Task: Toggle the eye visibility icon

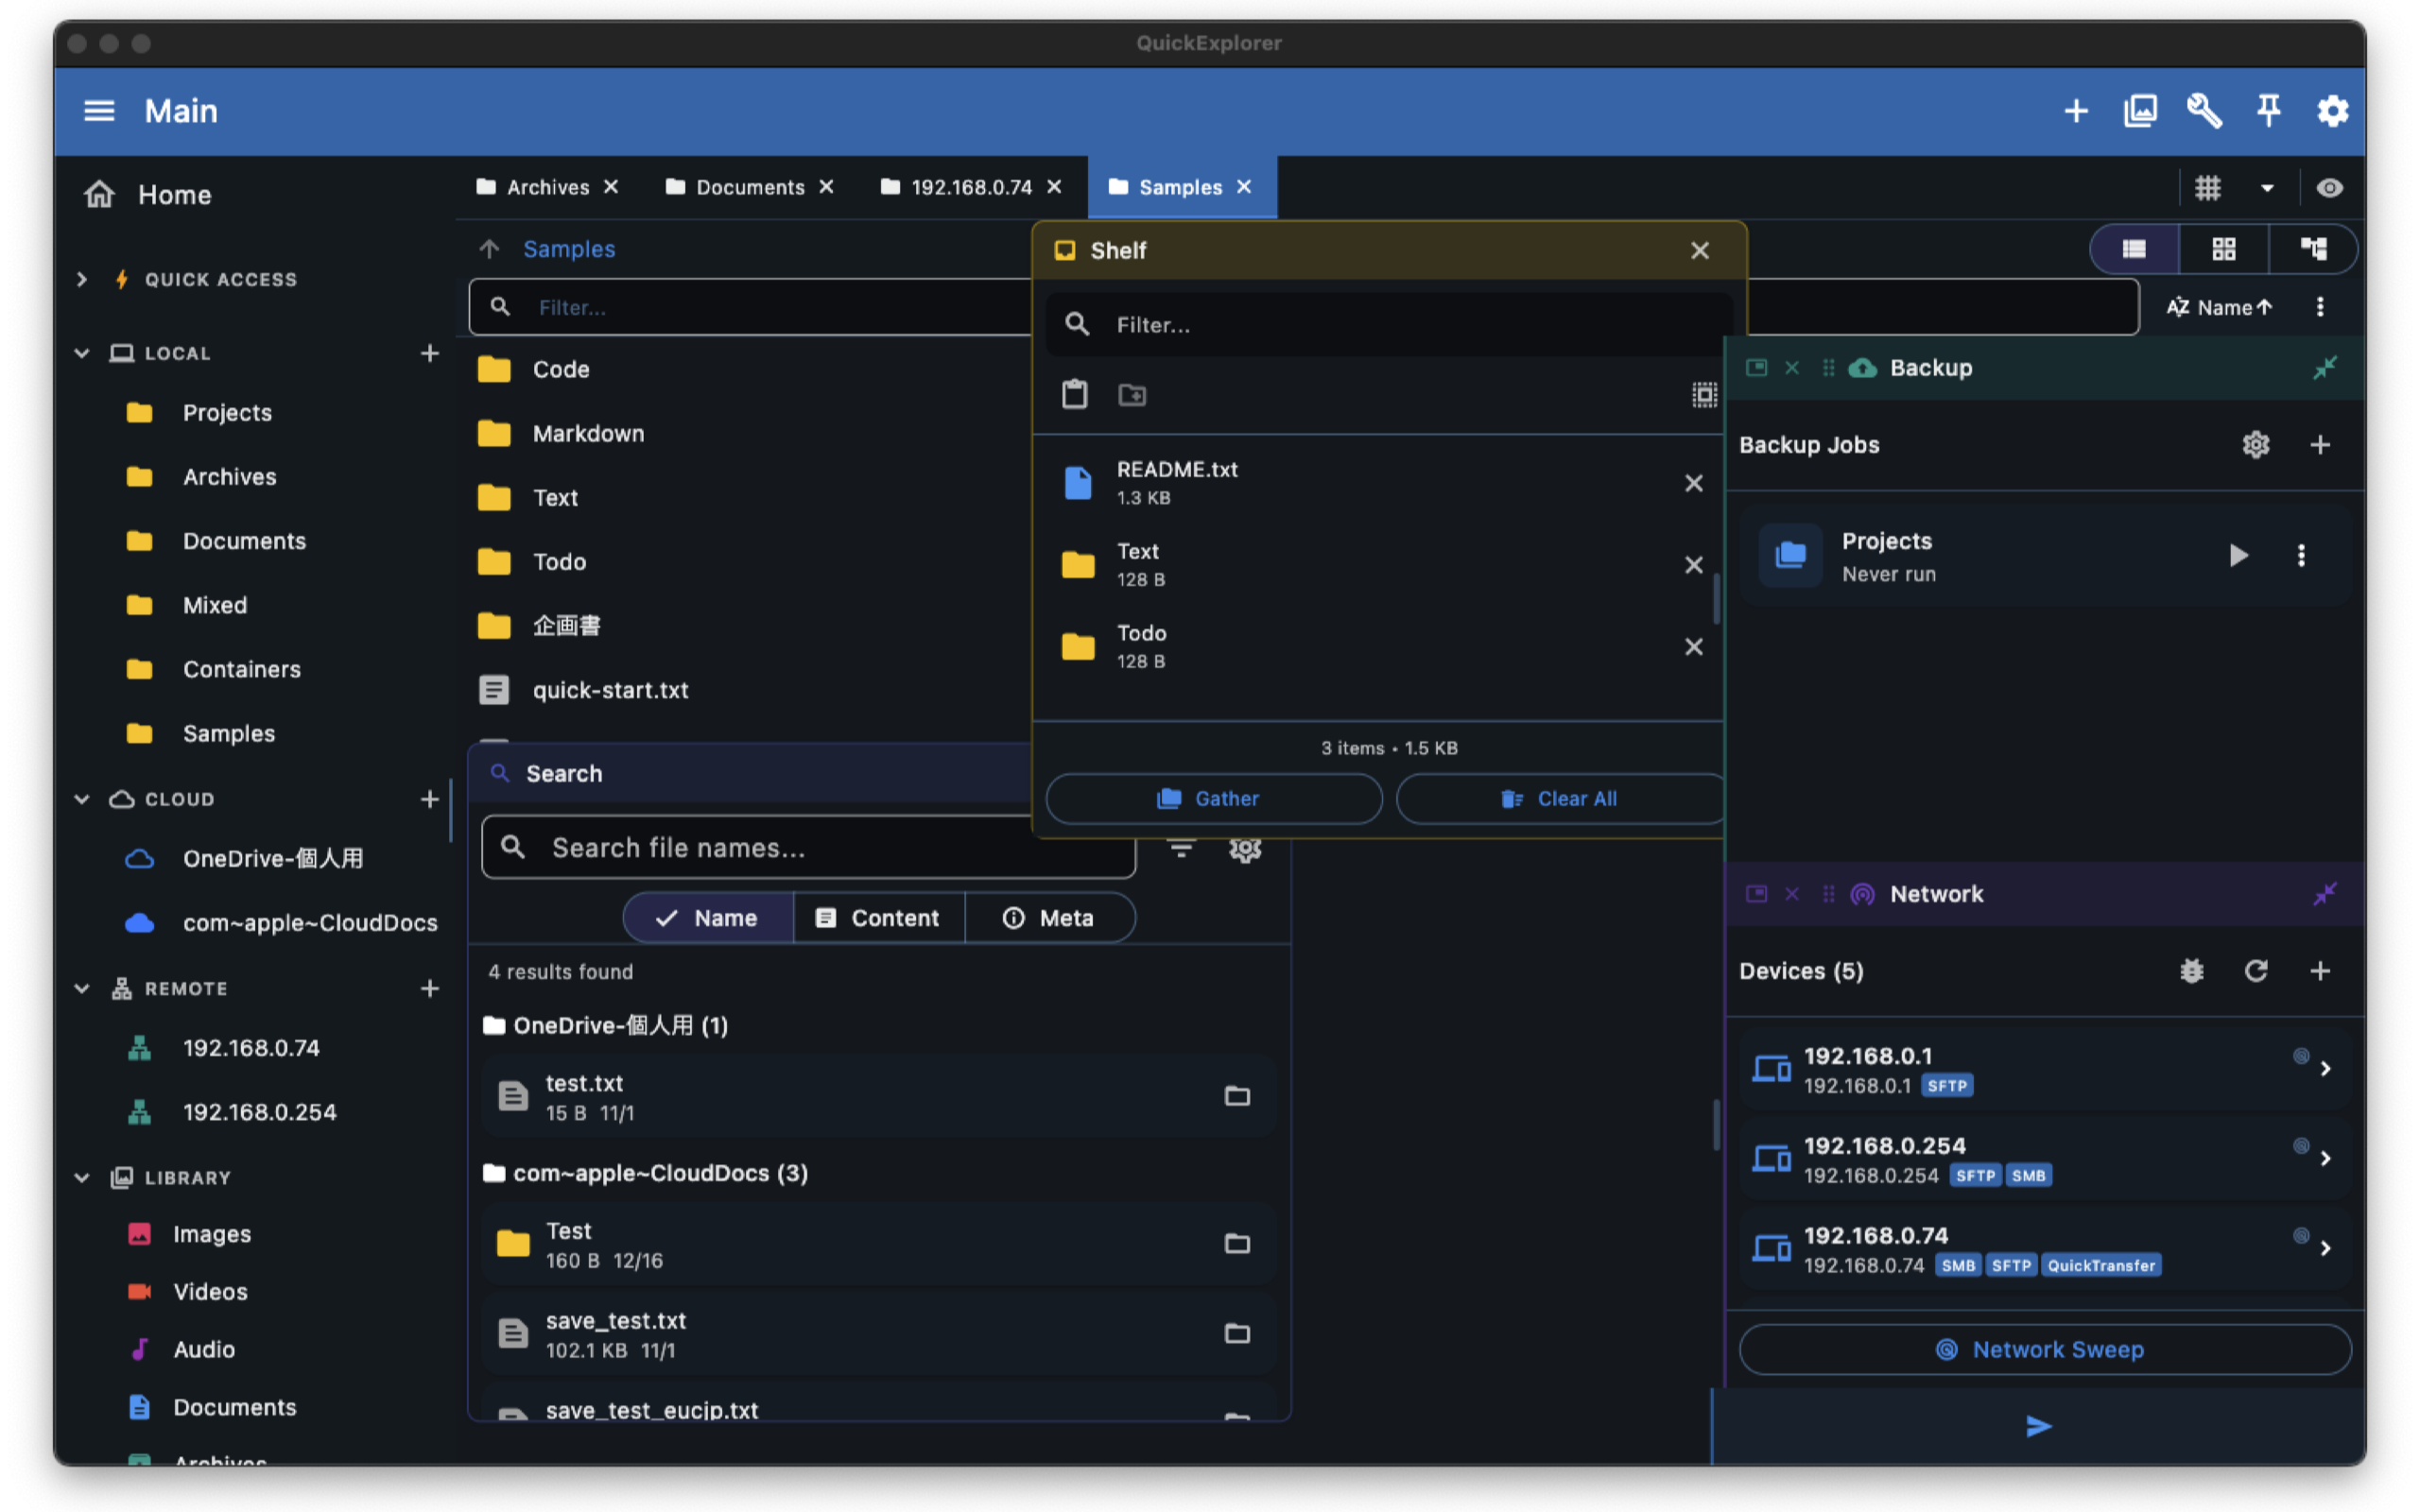Action: click(2328, 188)
